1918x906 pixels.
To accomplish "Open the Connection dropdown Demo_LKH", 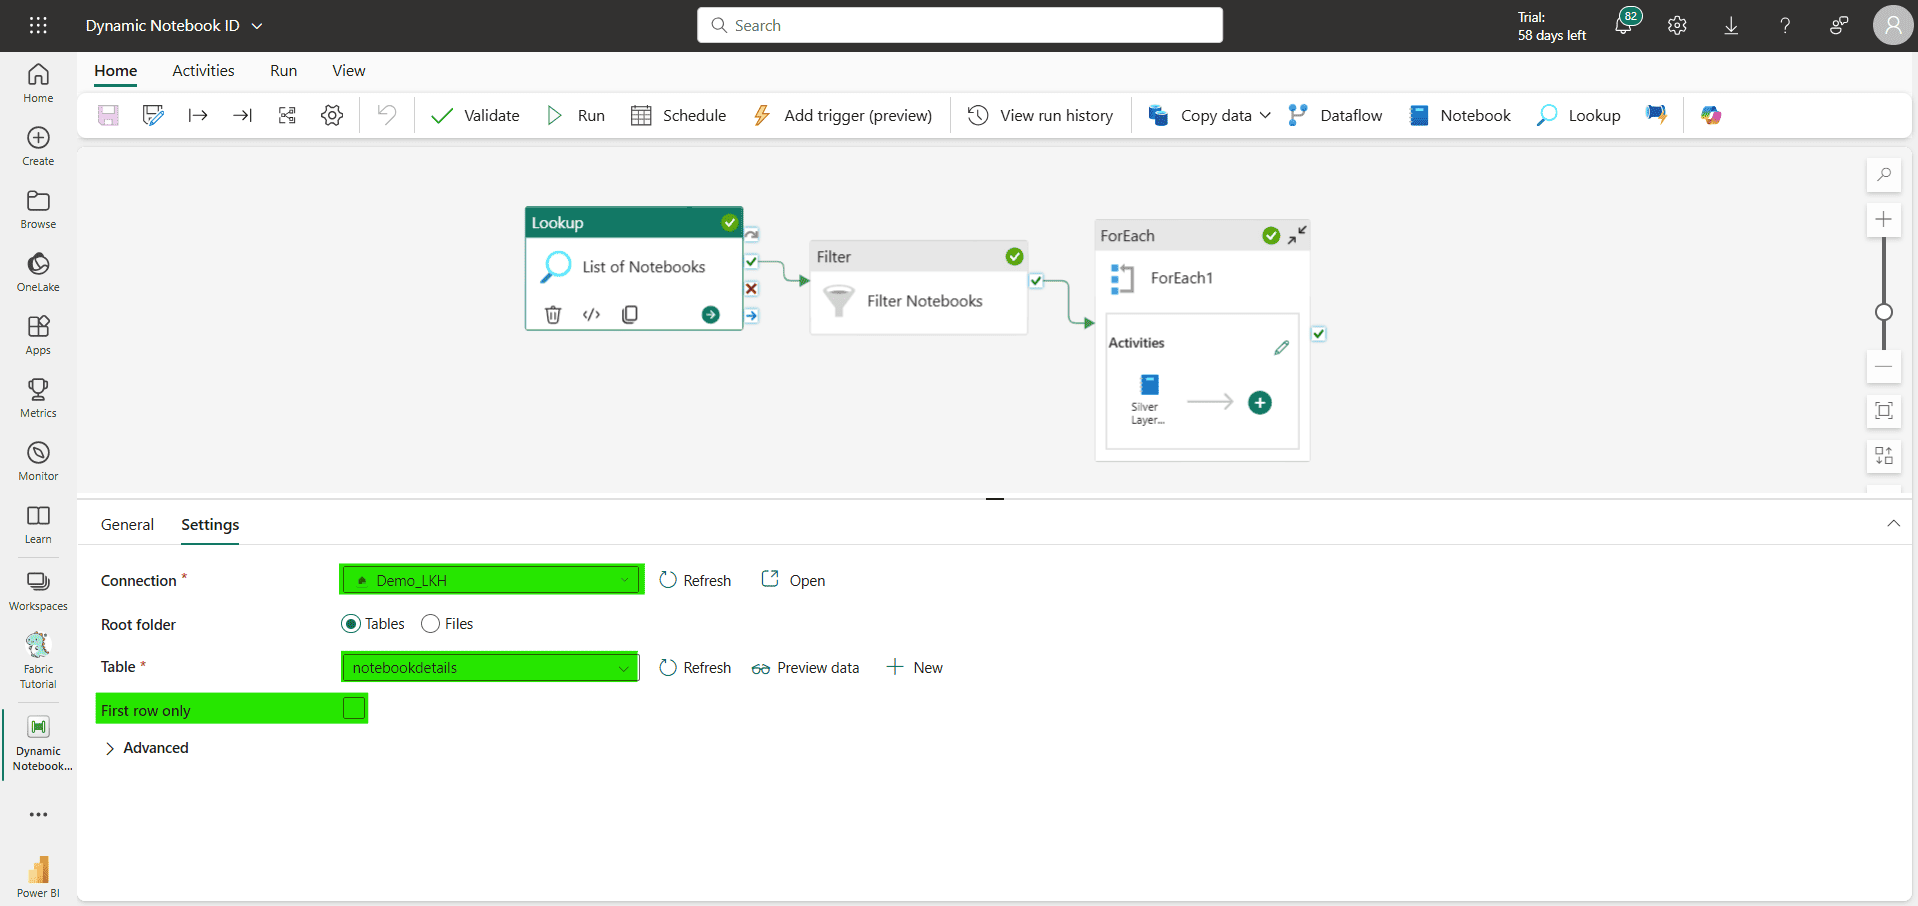I will [x=491, y=580].
